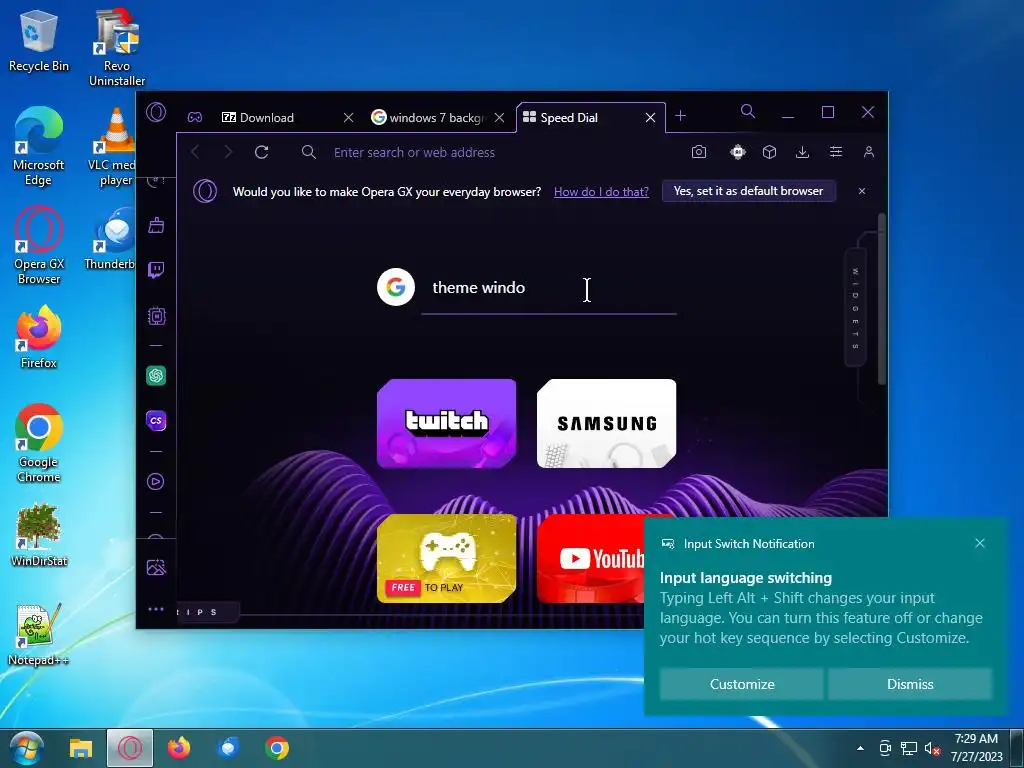The image size is (1024, 768).
Task: Close the Download tab
Action: click(x=348, y=118)
